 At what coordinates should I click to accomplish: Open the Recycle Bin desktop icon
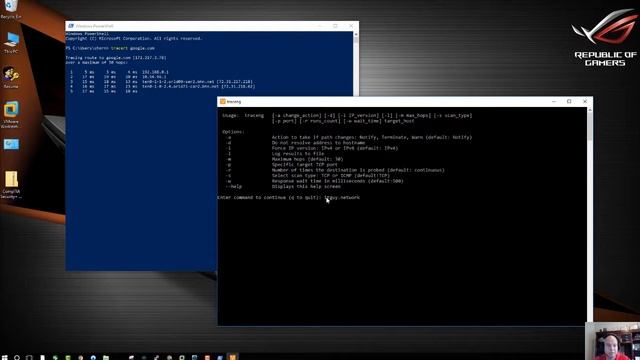[x=11, y=9]
